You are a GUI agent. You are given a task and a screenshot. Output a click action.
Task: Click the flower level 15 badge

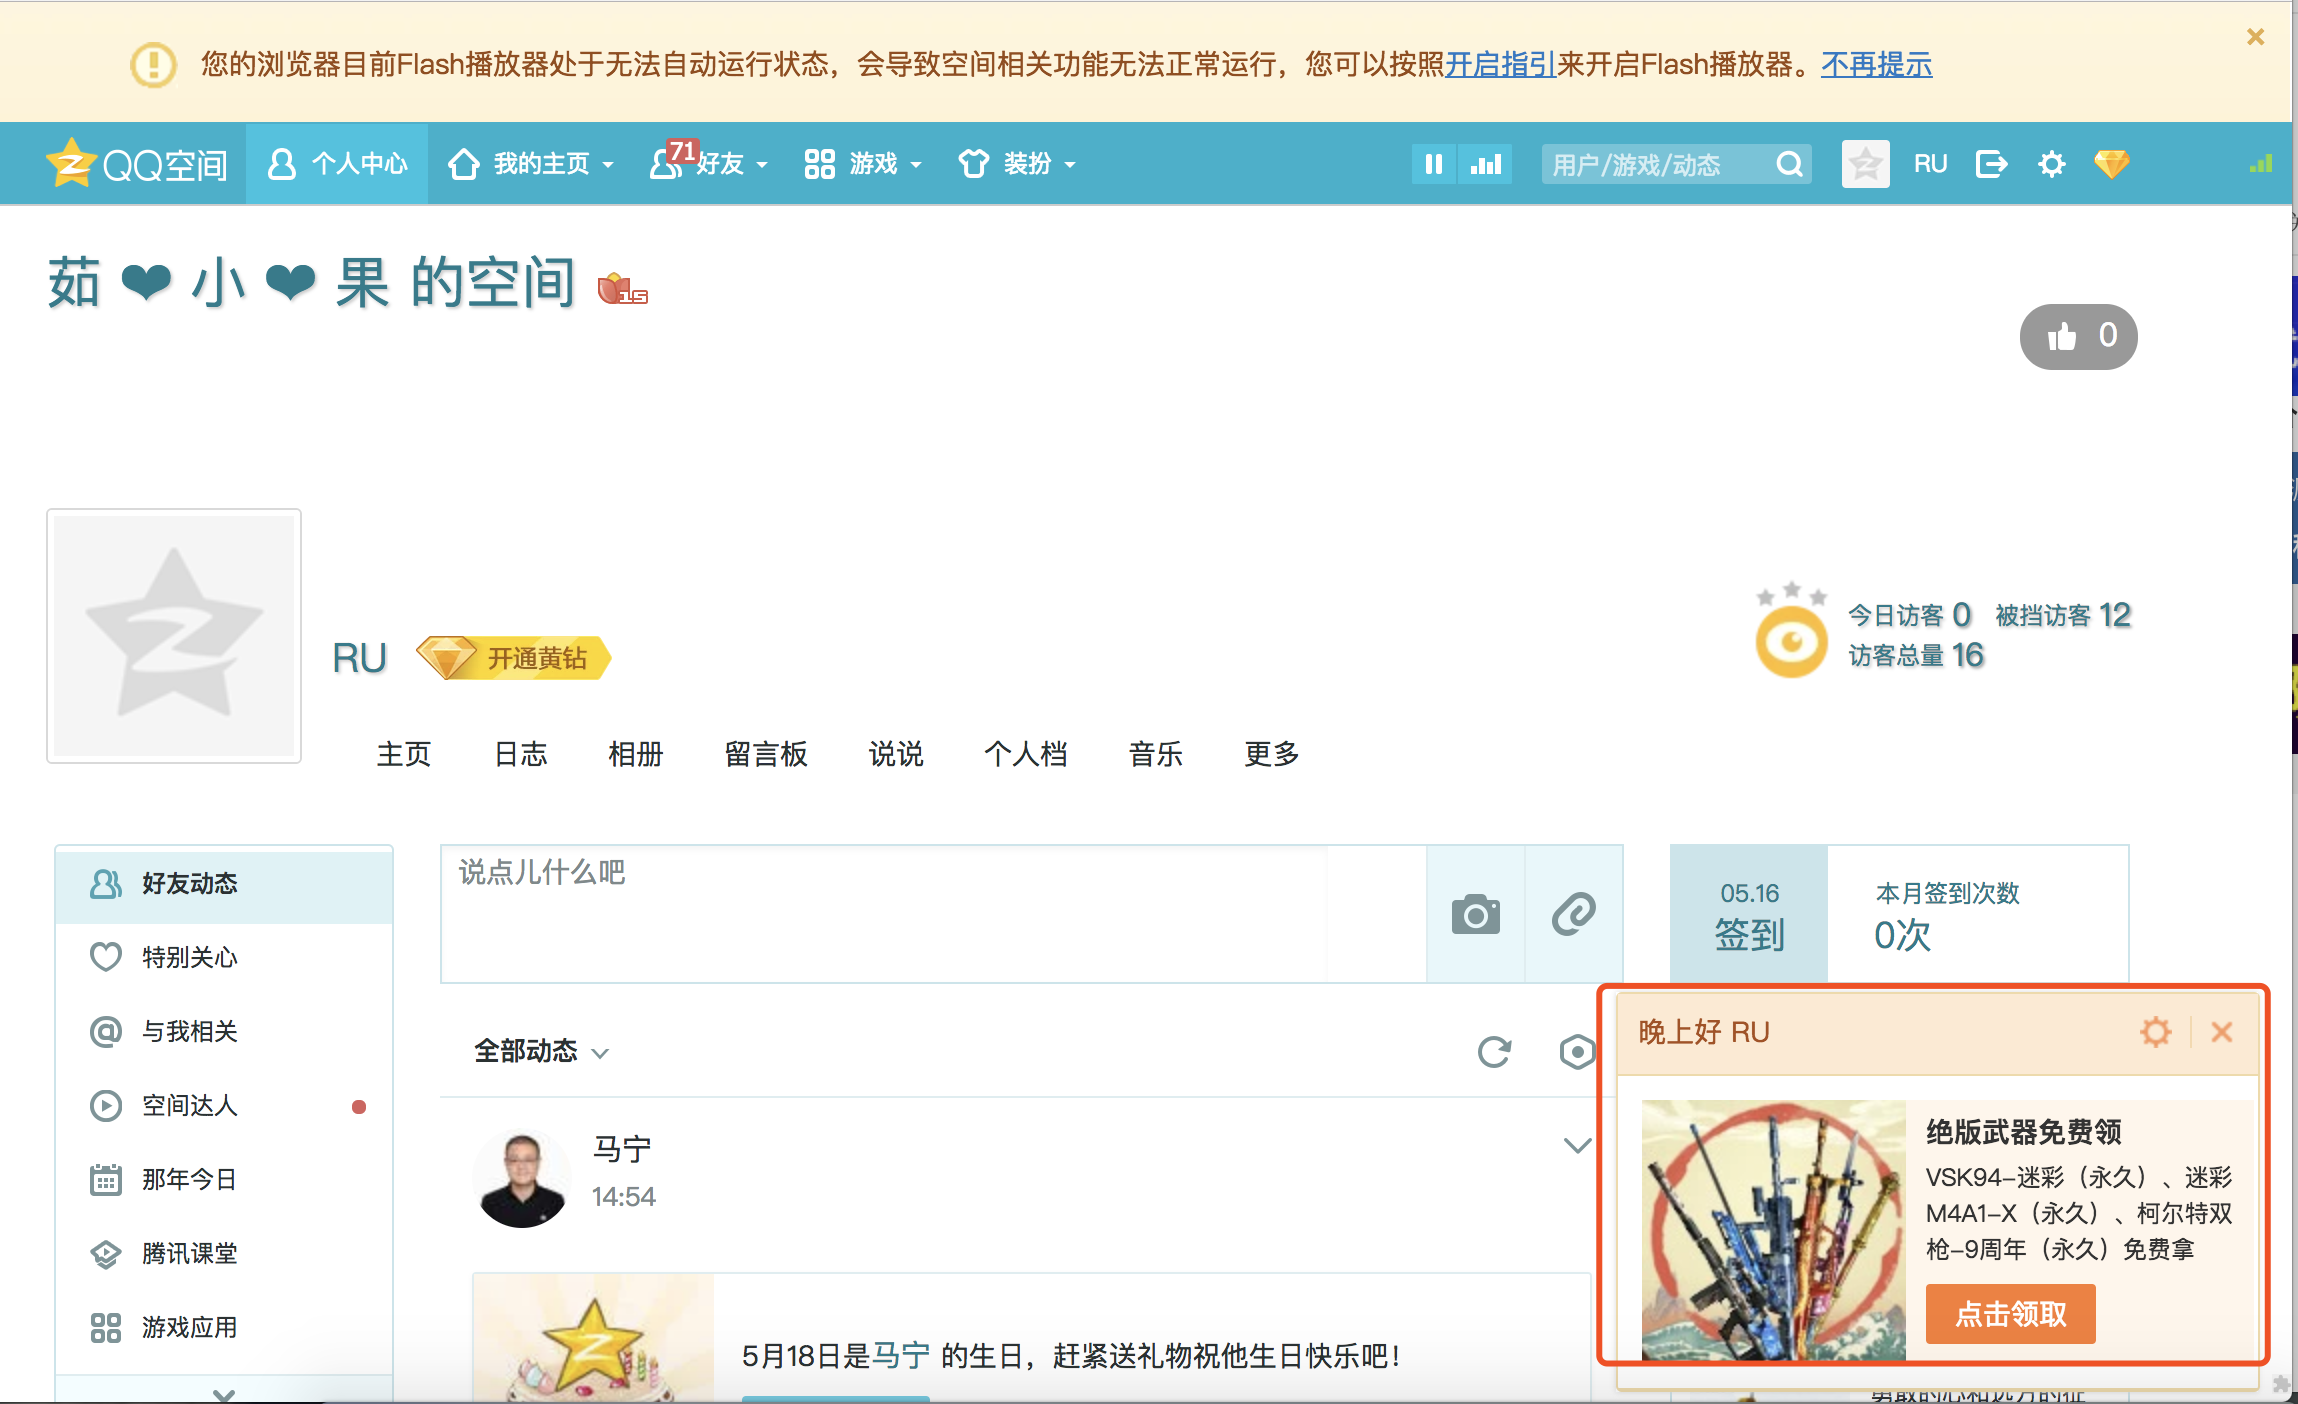click(x=622, y=288)
